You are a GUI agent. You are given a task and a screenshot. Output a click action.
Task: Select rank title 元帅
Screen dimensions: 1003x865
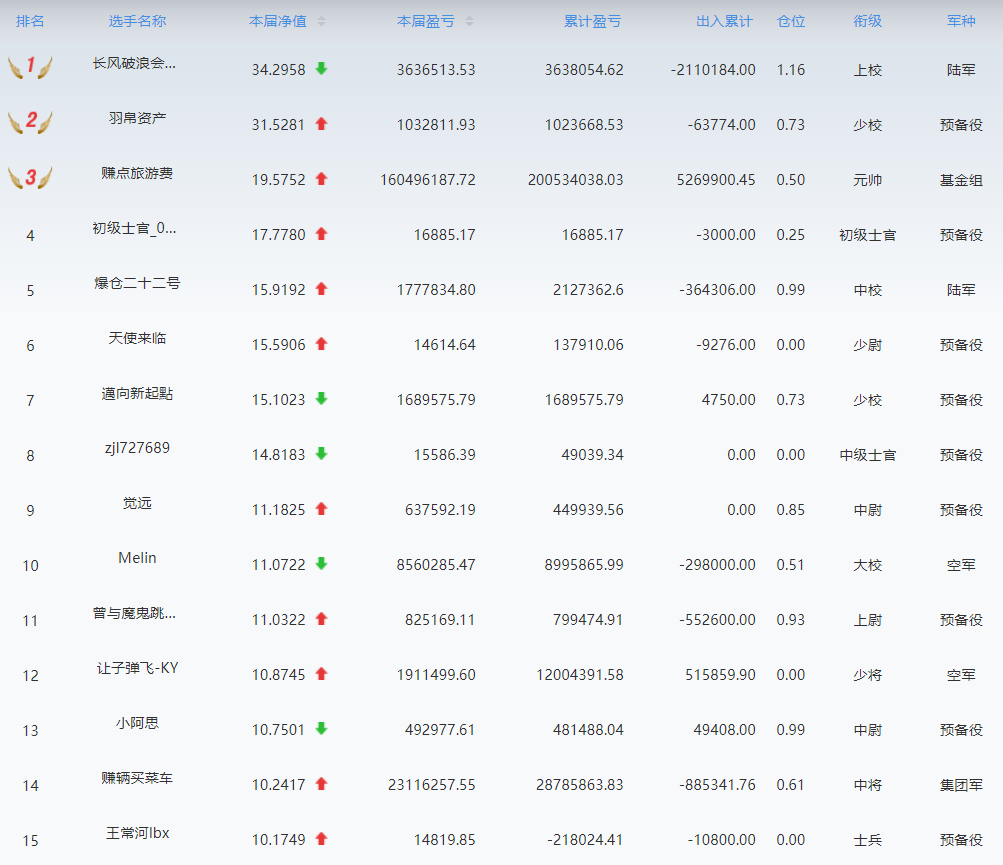coord(867,180)
